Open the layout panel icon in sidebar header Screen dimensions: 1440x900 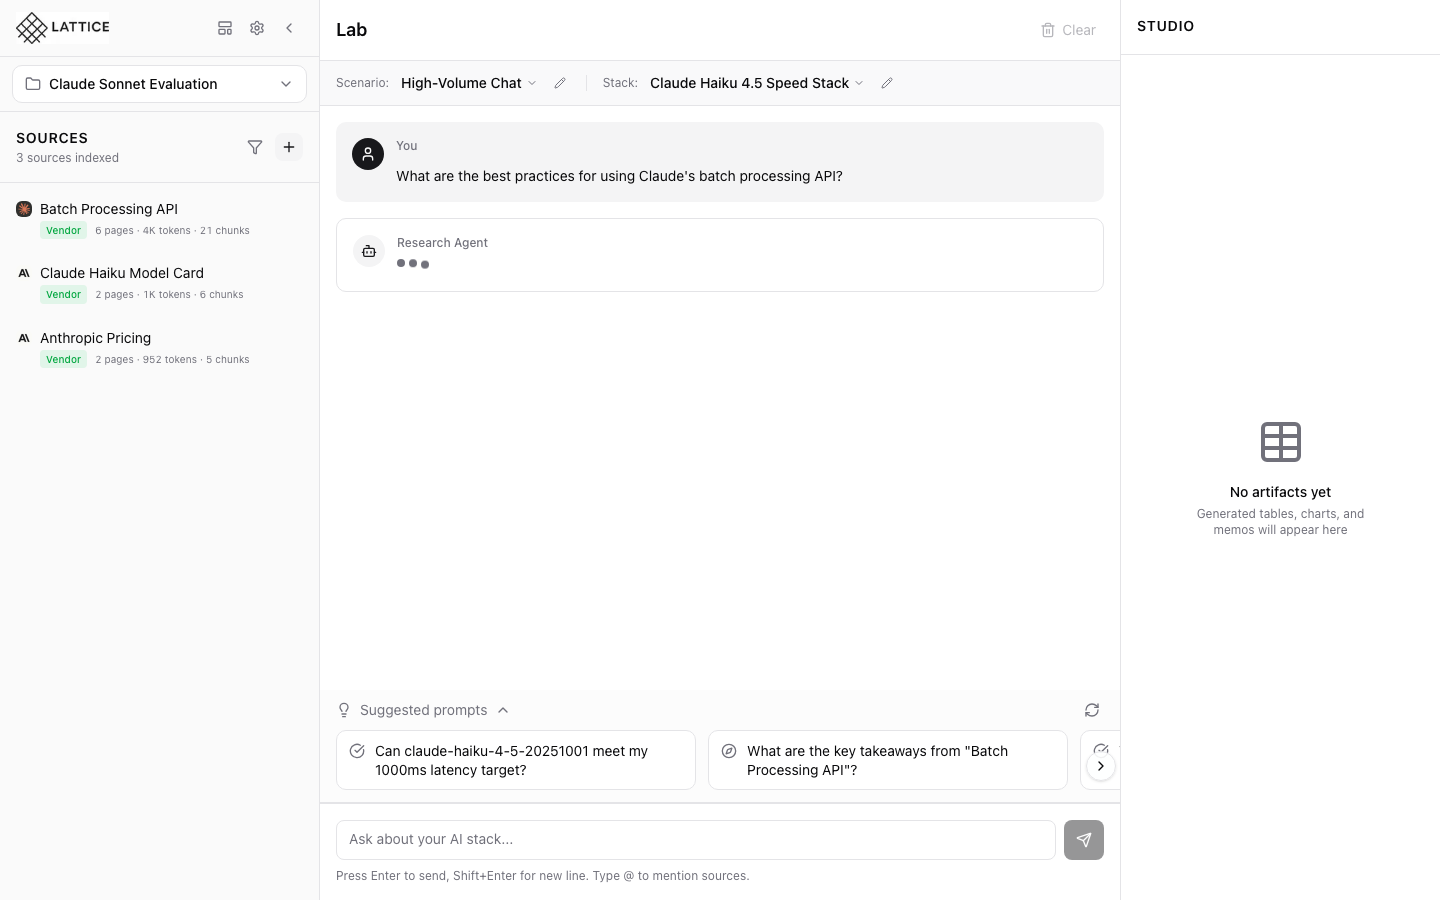click(225, 28)
